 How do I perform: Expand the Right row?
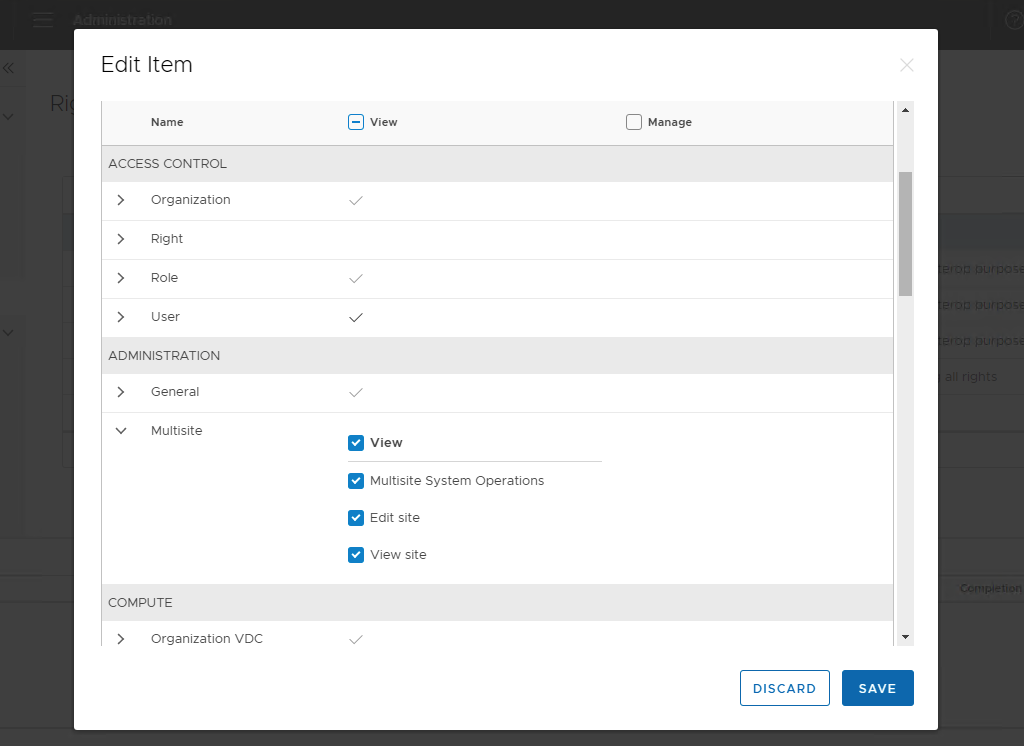point(121,239)
